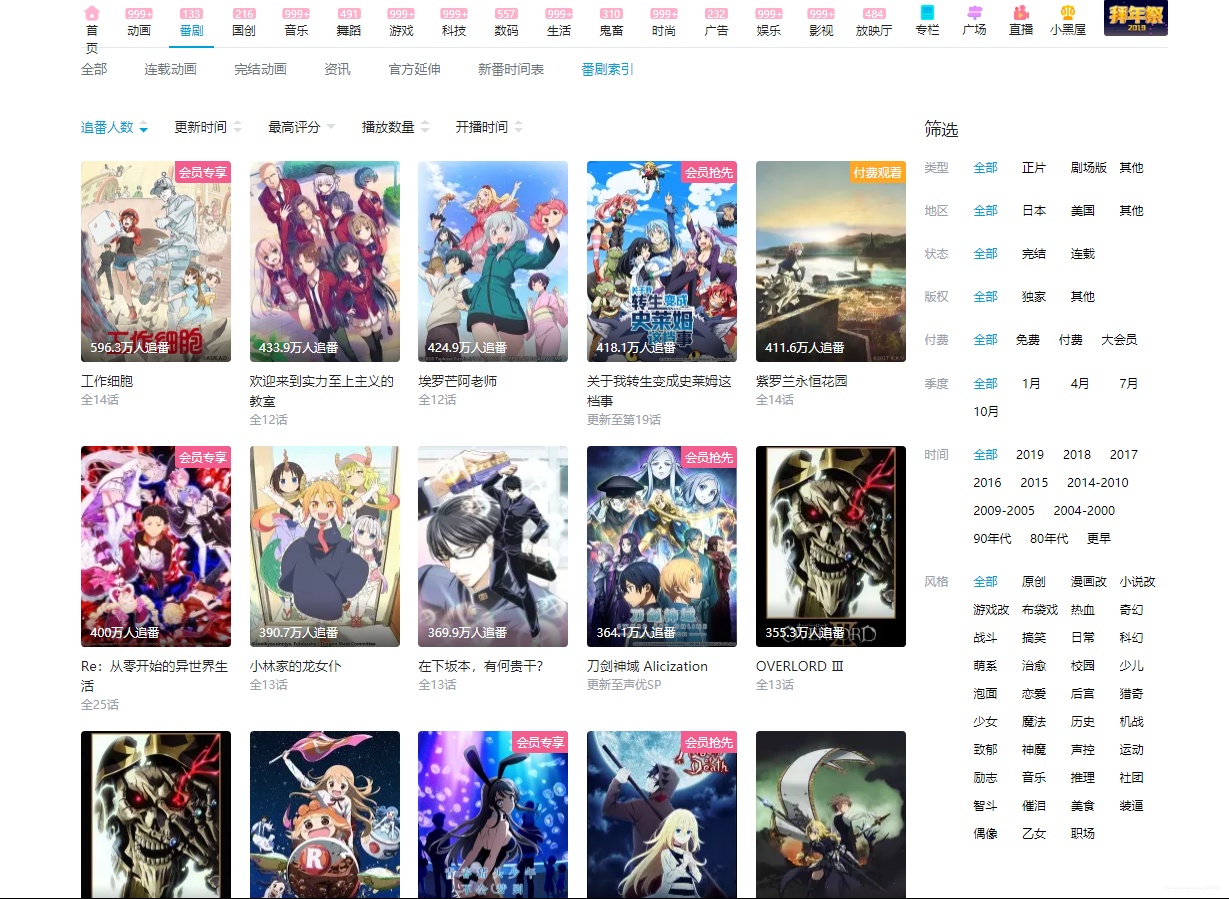Open 刀剑神域 Alicization title link
This screenshot has width=1229, height=899.
click(647, 666)
